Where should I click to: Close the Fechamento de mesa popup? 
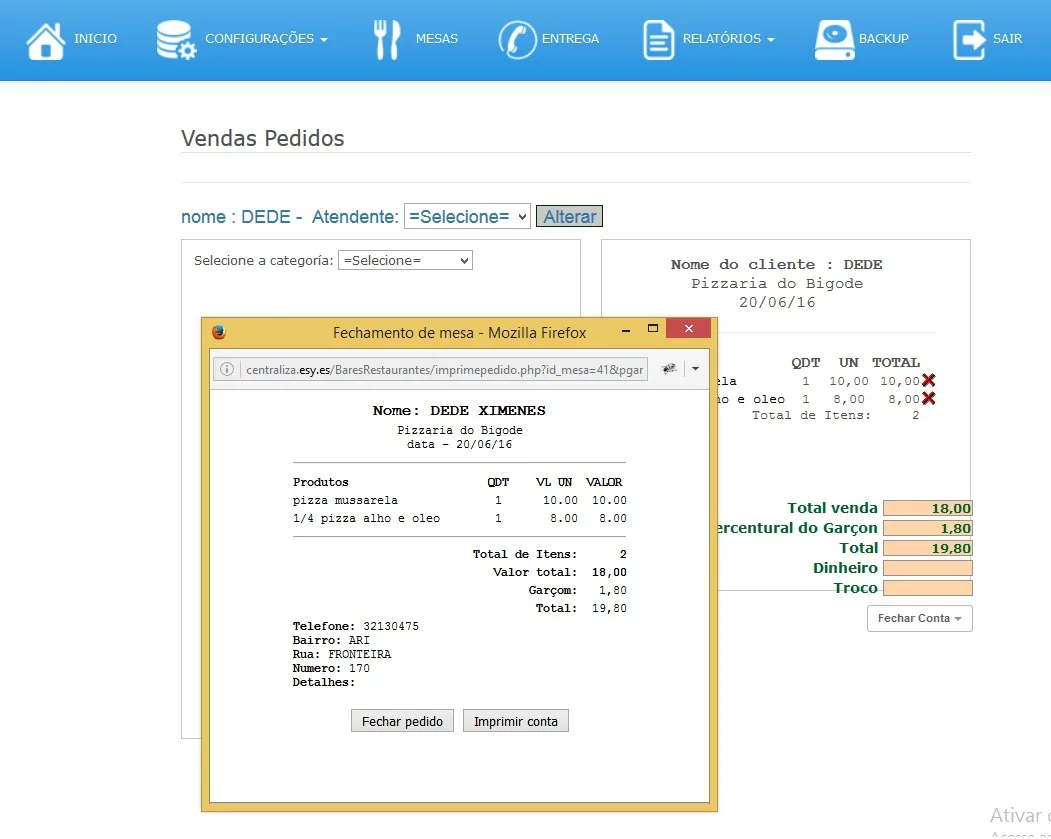pyautogui.click(x=688, y=328)
